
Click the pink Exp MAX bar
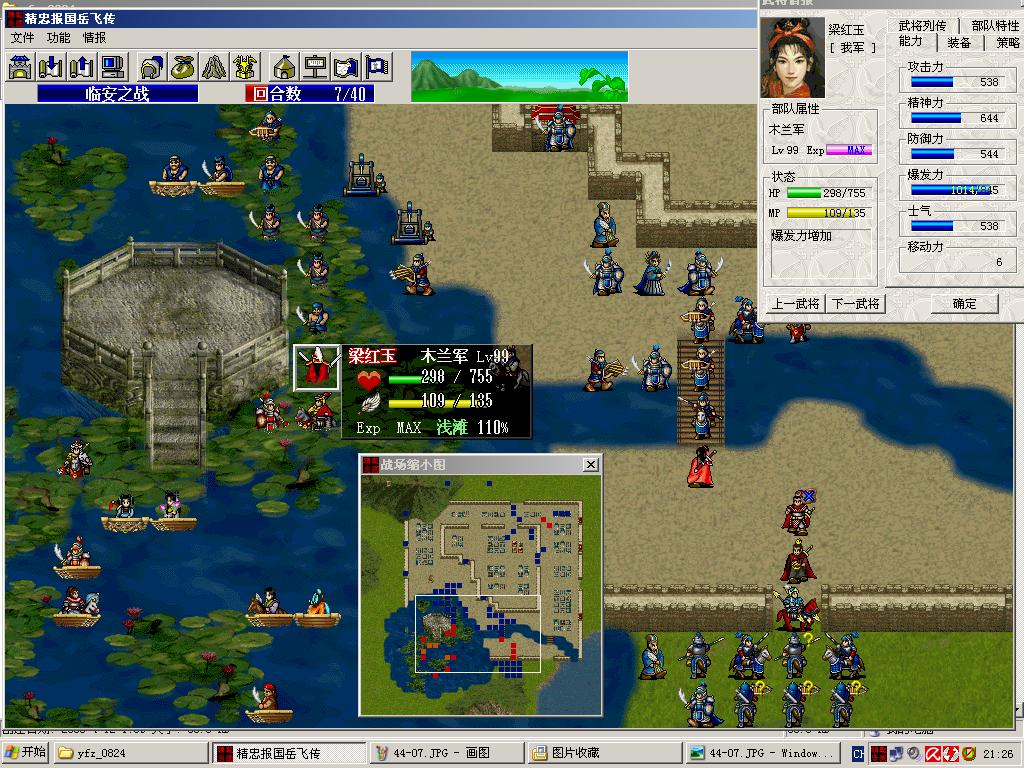coord(850,150)
